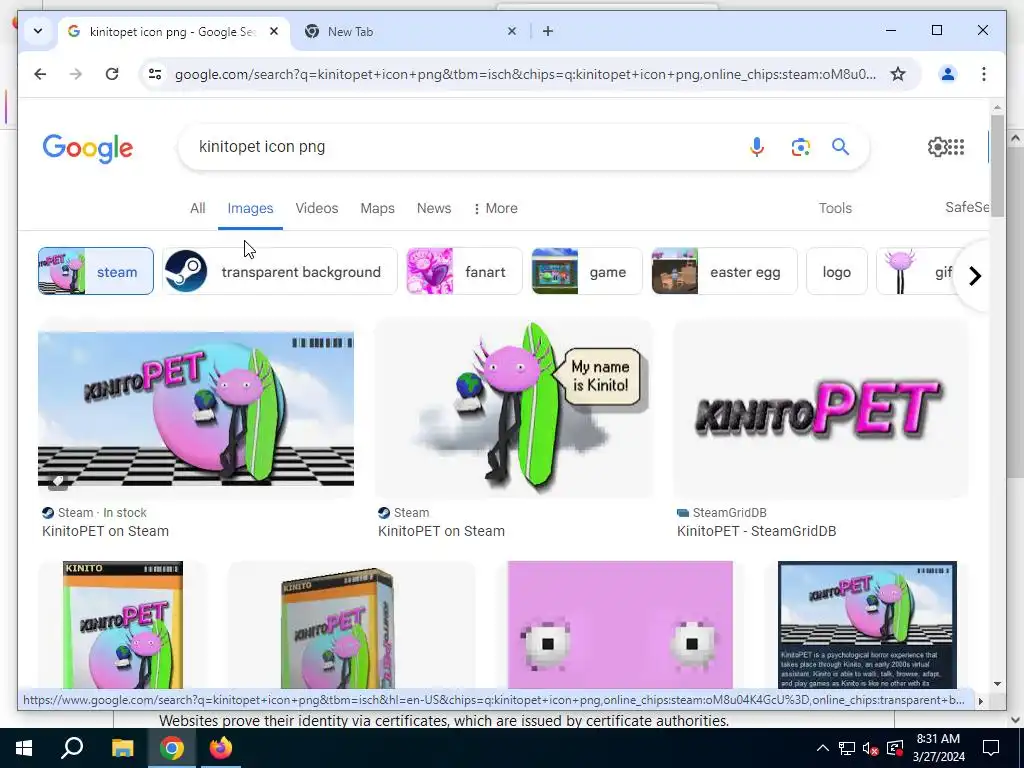This screenshot has width=1024, height=768.
Task: Click the Google logo
Action: [88, 148]
